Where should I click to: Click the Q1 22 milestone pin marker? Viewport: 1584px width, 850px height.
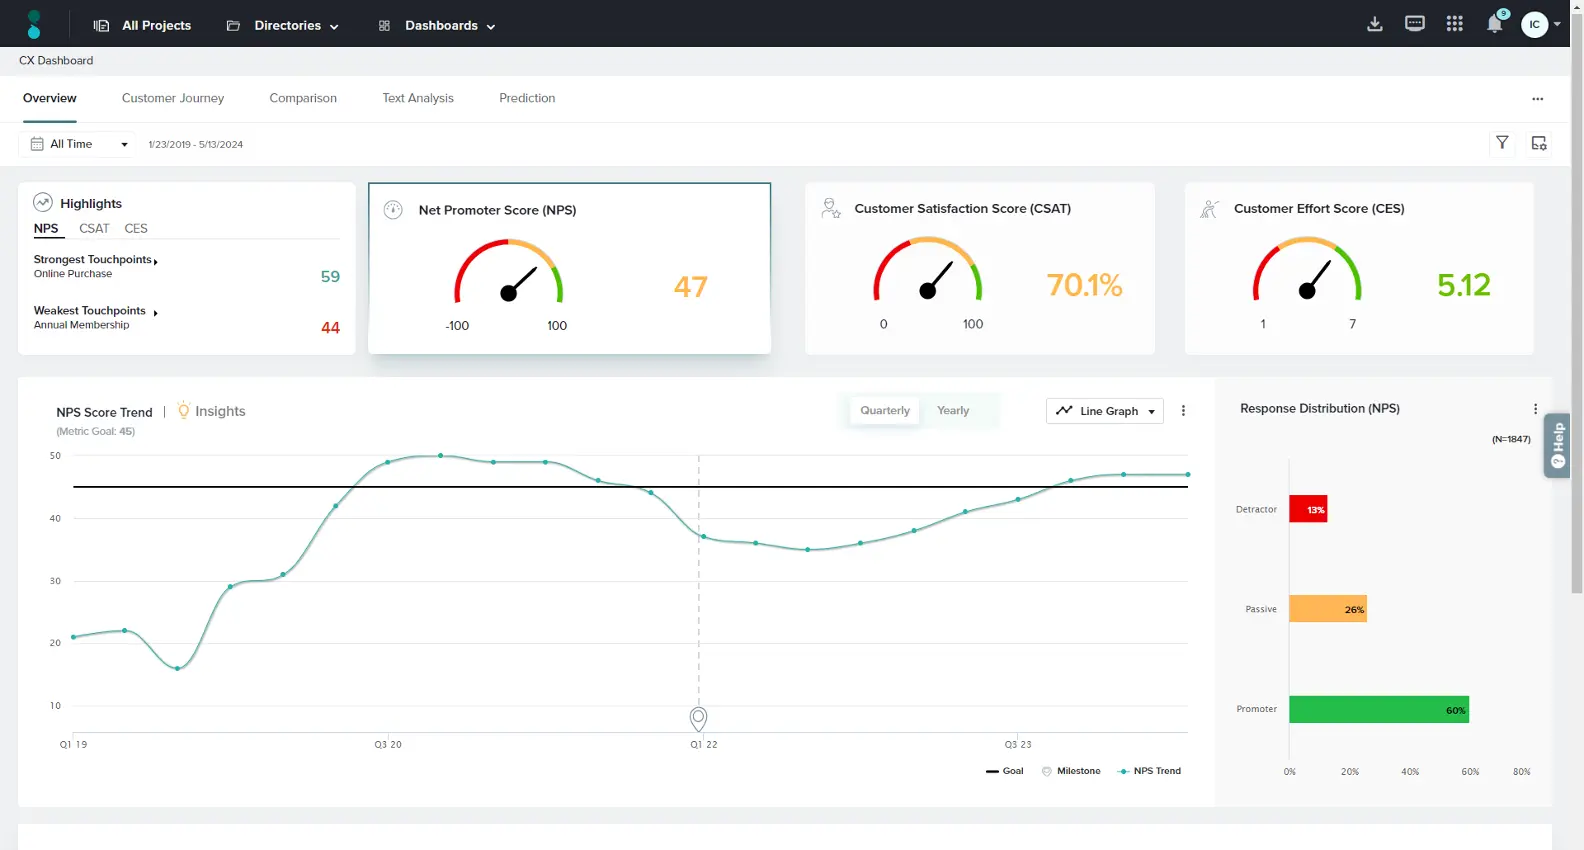coord(699,718)
